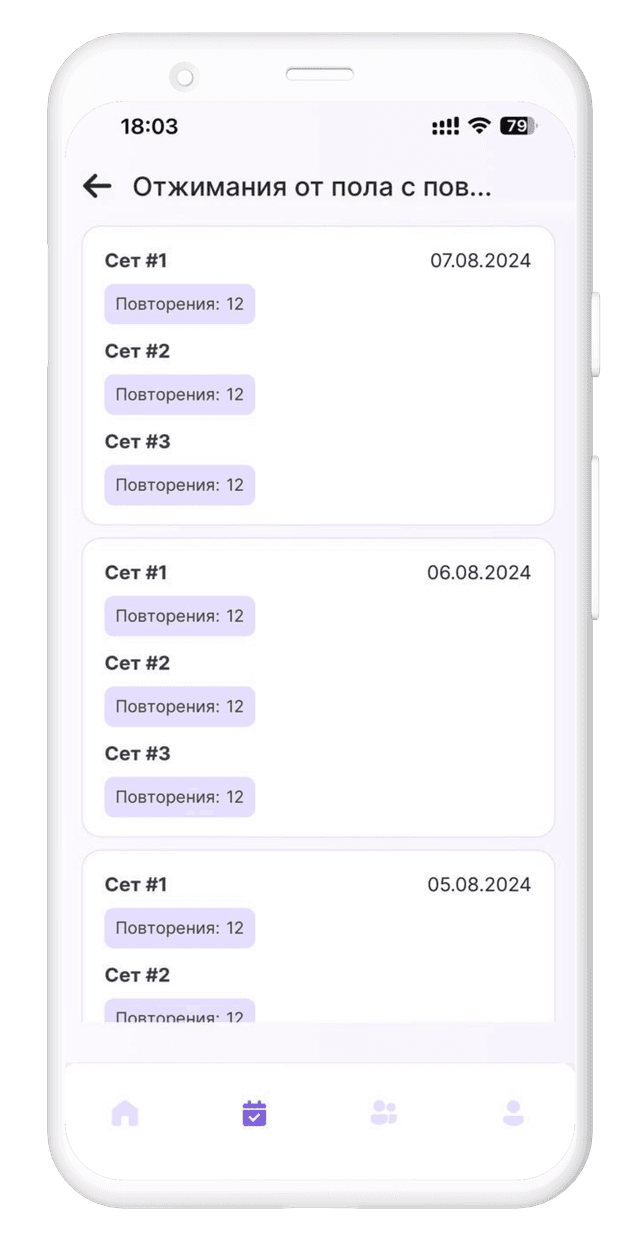This screenshot has width=640, height=1259.
Task: Select Сет #1 in the 07.08.2024 card
Action: pyautogui.click(x=136, y=261)
